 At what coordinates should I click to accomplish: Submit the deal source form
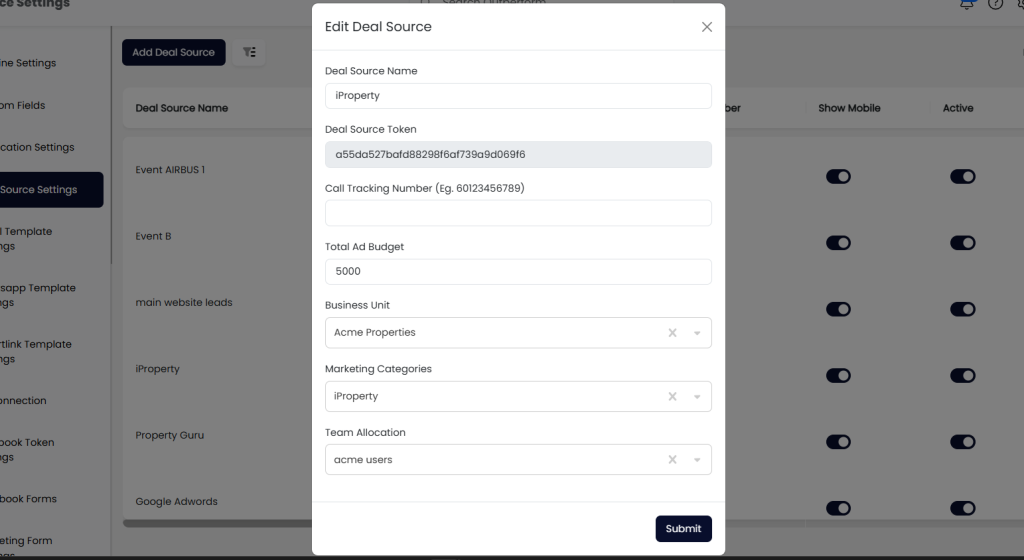(683, 529)
